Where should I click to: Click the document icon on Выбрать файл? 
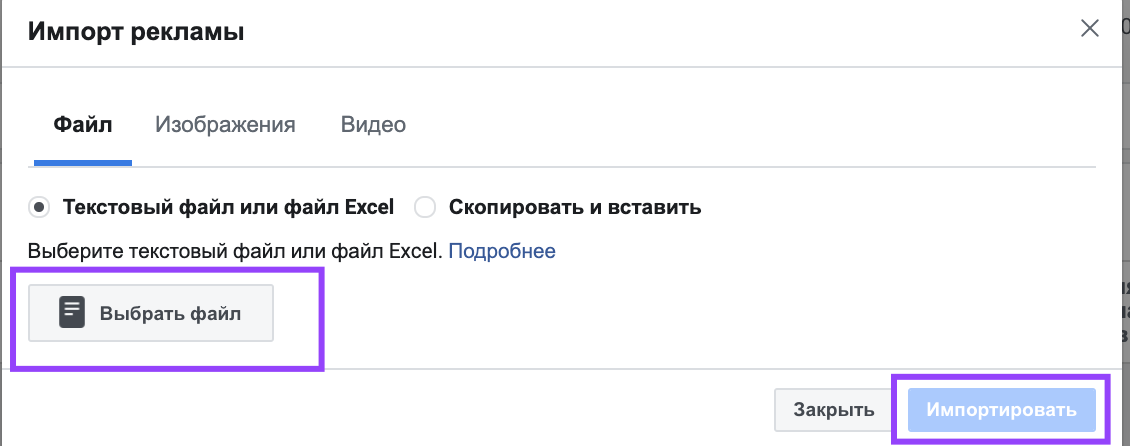pyautogui.click(x=72, y=313)
